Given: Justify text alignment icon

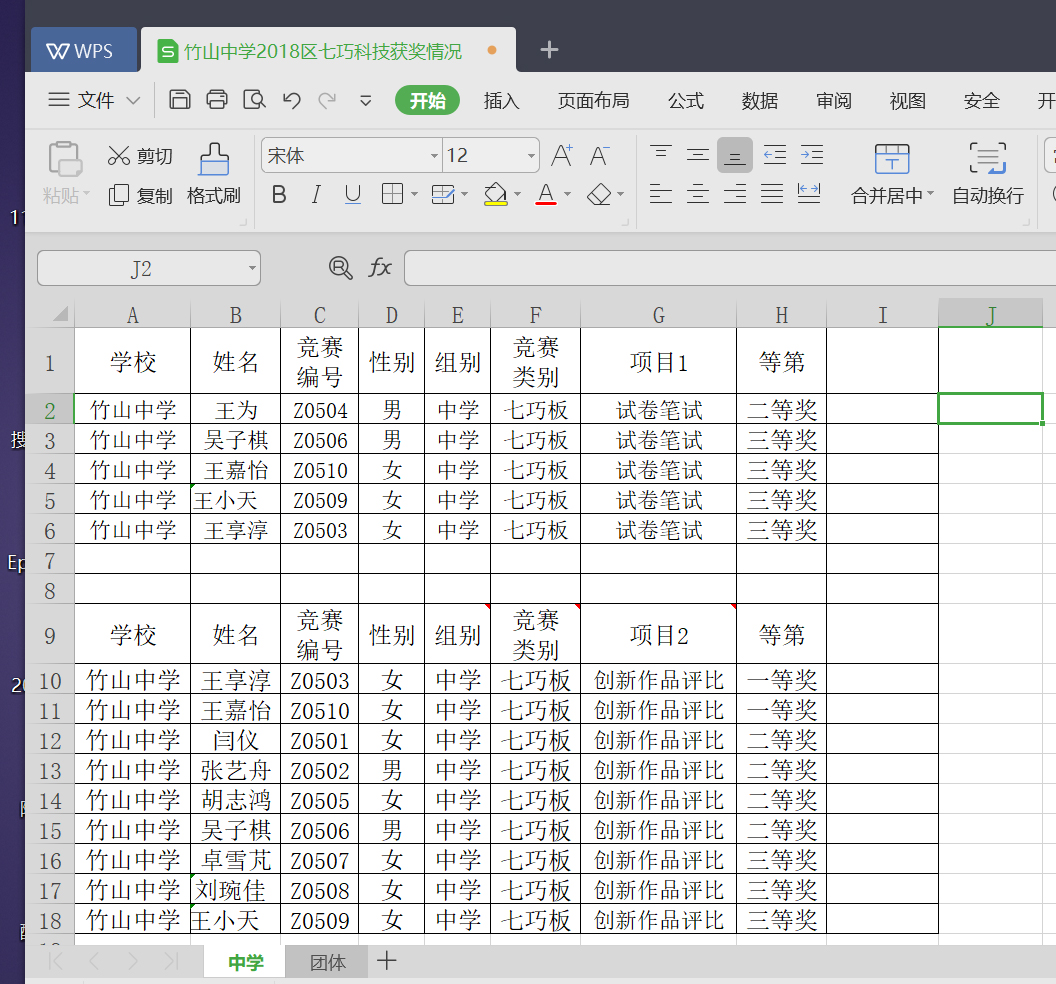Looking at the screenshot, I should pos(772,194).
